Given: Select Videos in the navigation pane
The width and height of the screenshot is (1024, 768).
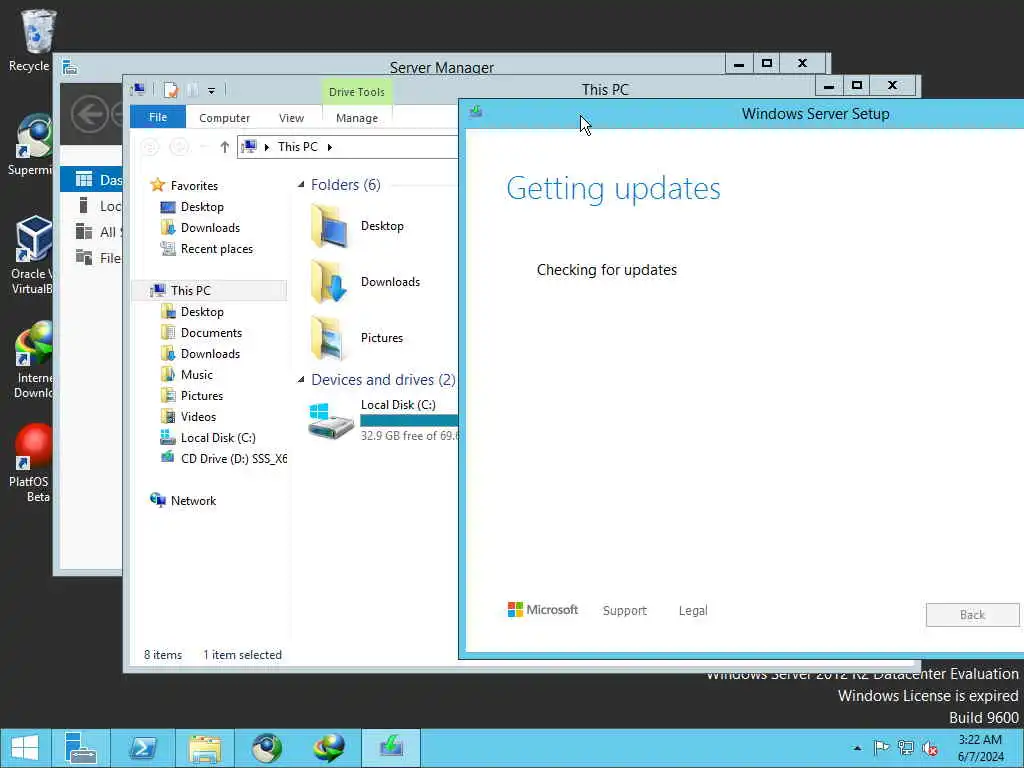Looking at the screenshot, I should click(198, 417).
